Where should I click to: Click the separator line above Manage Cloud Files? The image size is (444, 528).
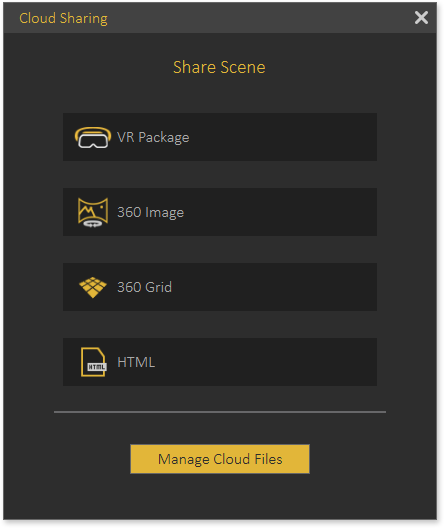(220, 411)
